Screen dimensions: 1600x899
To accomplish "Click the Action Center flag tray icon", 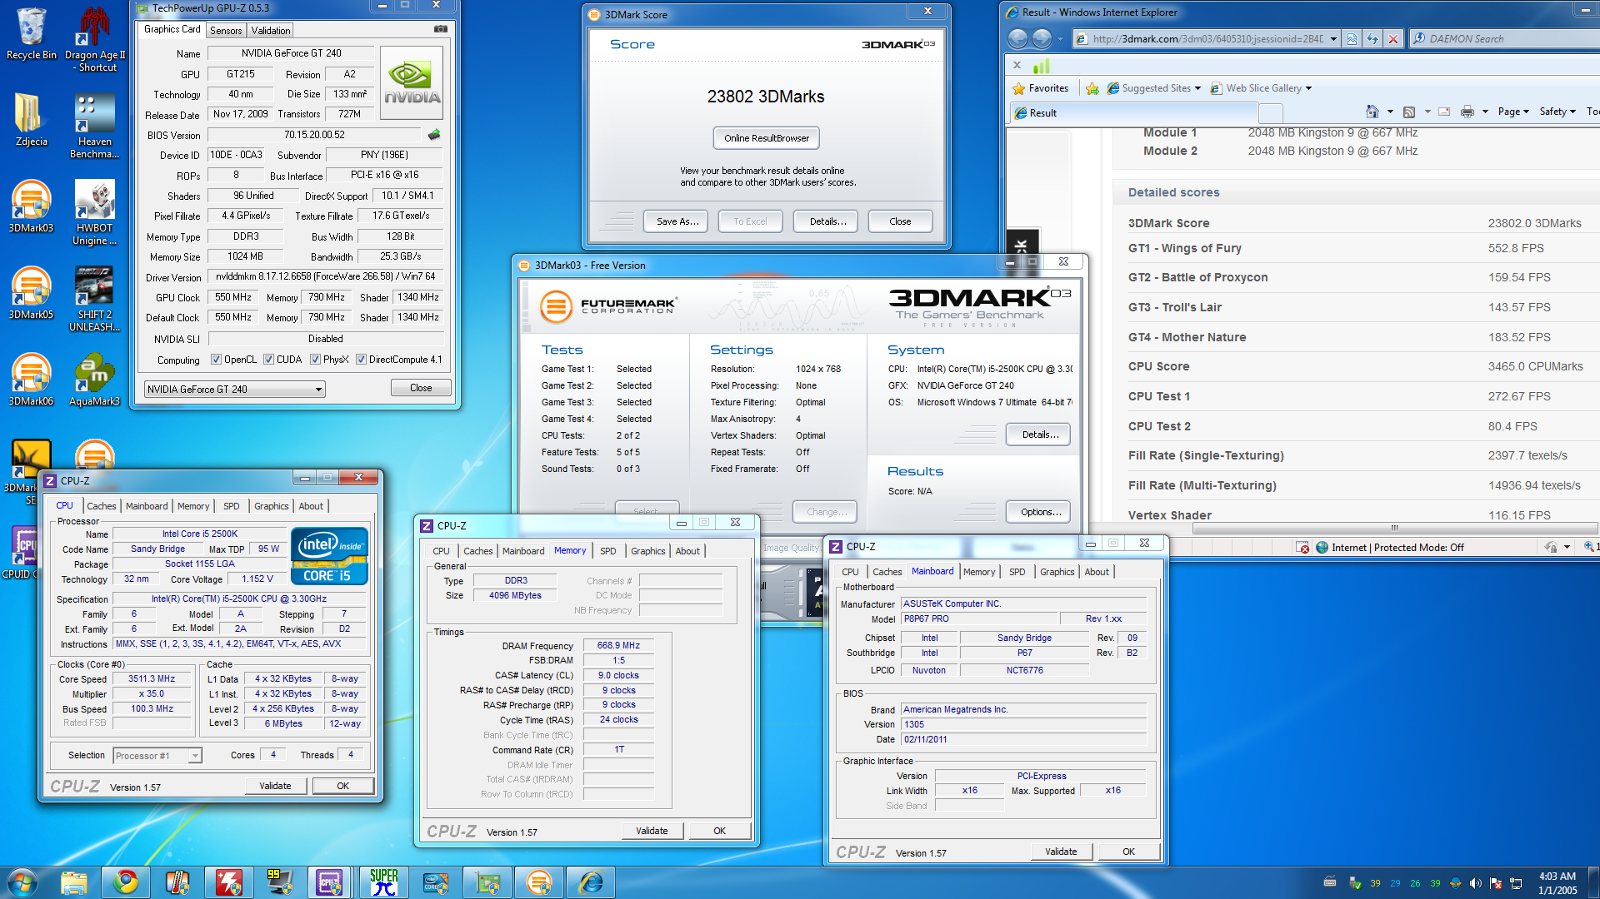I will pos(1496,883).
